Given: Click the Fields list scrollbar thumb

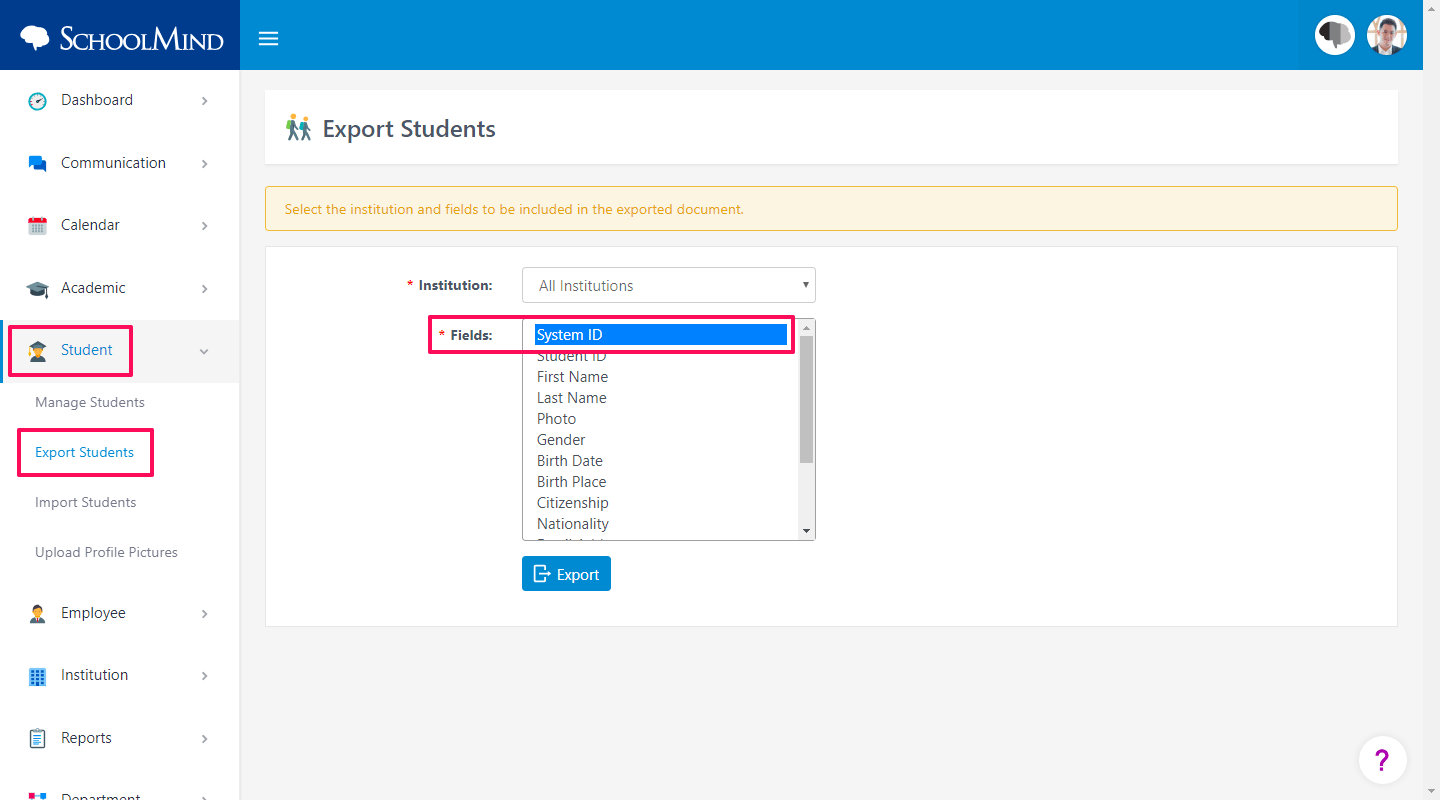Looking at the screenshot, I should pos(806,399).
